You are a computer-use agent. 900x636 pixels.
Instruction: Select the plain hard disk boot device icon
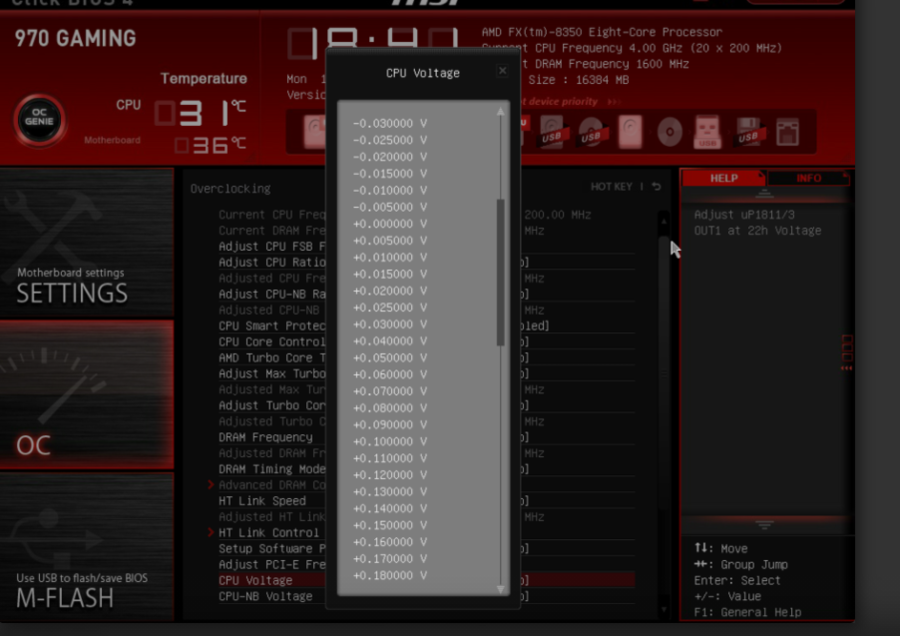630,132
